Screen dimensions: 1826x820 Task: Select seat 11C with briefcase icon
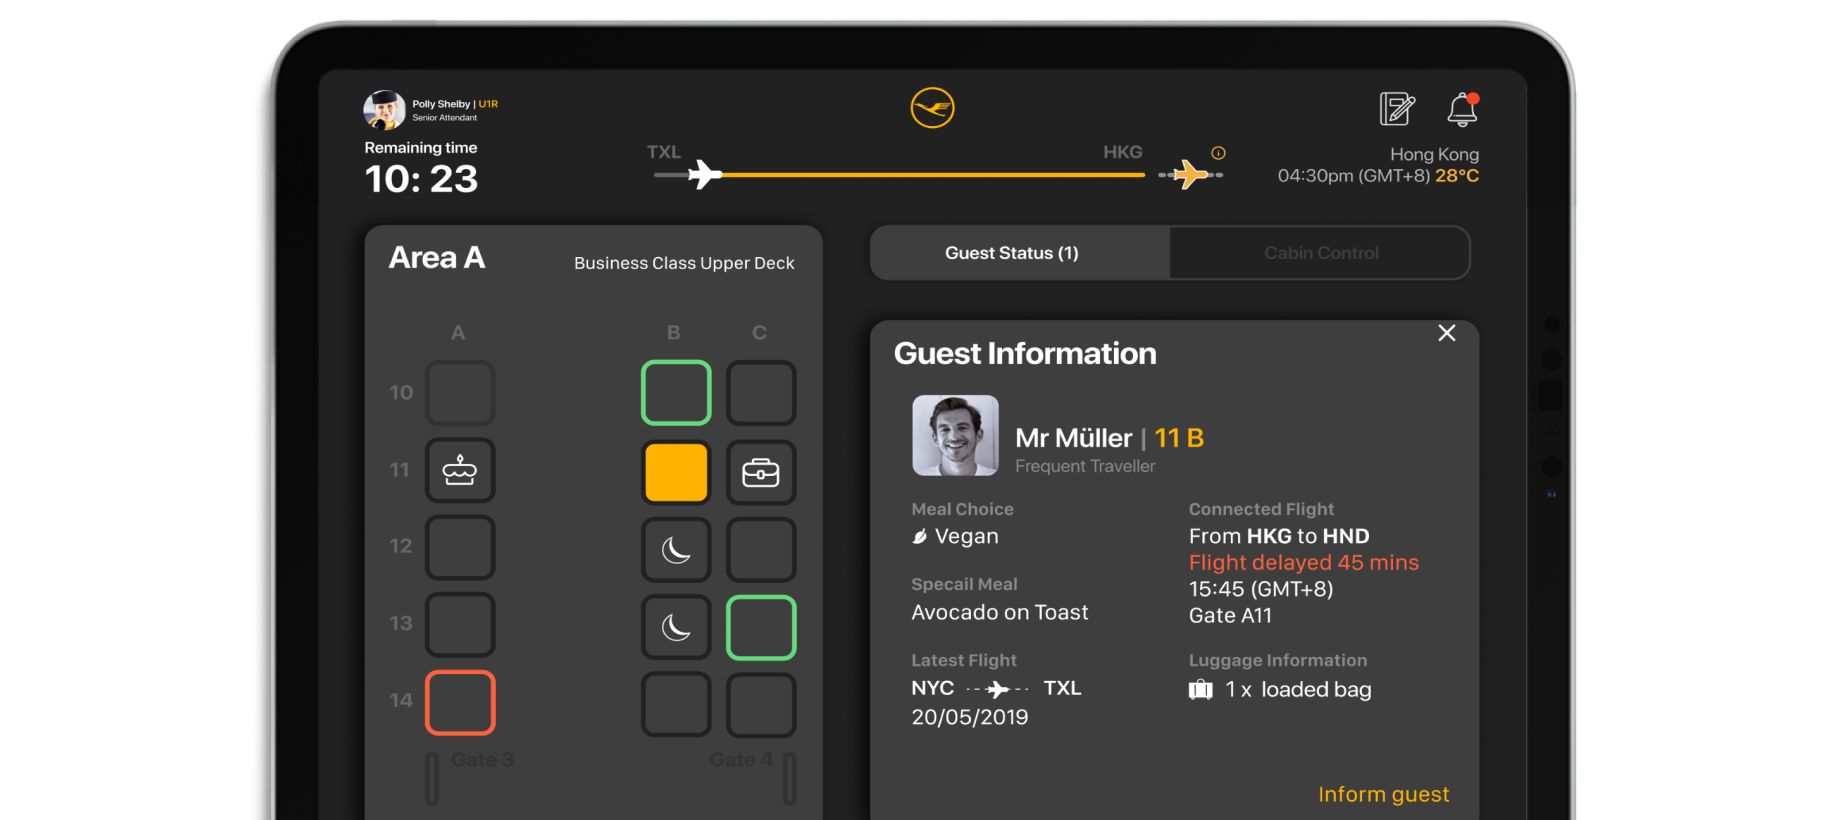click(x=761, y=472)
